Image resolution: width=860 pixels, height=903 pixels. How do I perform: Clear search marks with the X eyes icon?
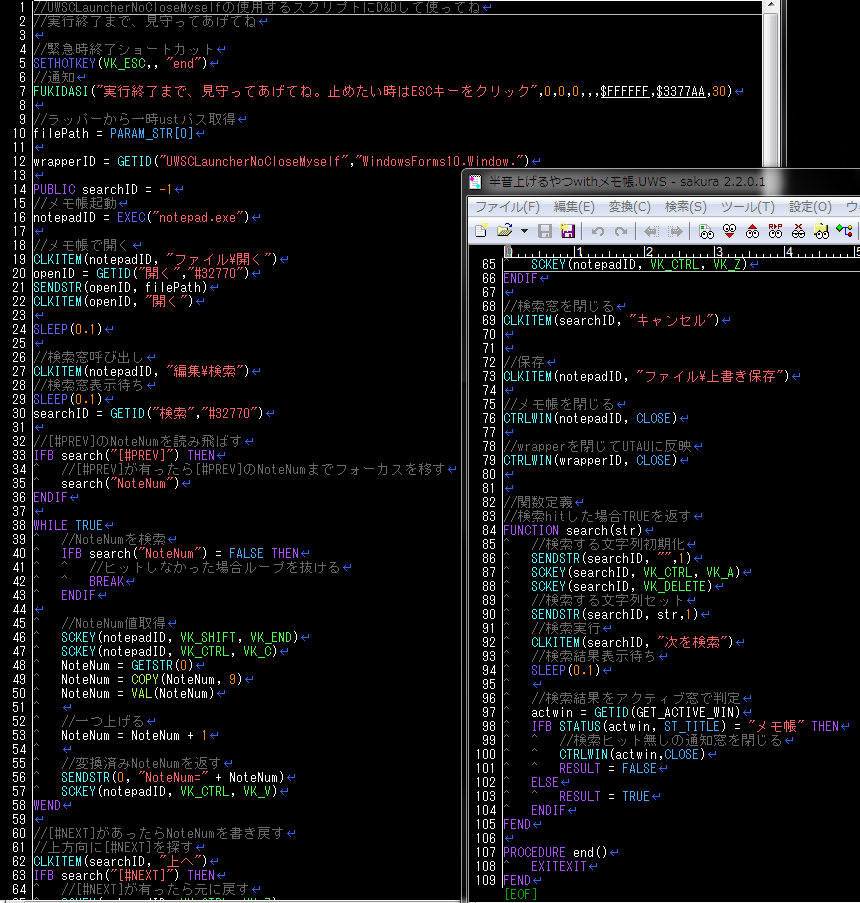pyautogui.click(x=798, y=232)
